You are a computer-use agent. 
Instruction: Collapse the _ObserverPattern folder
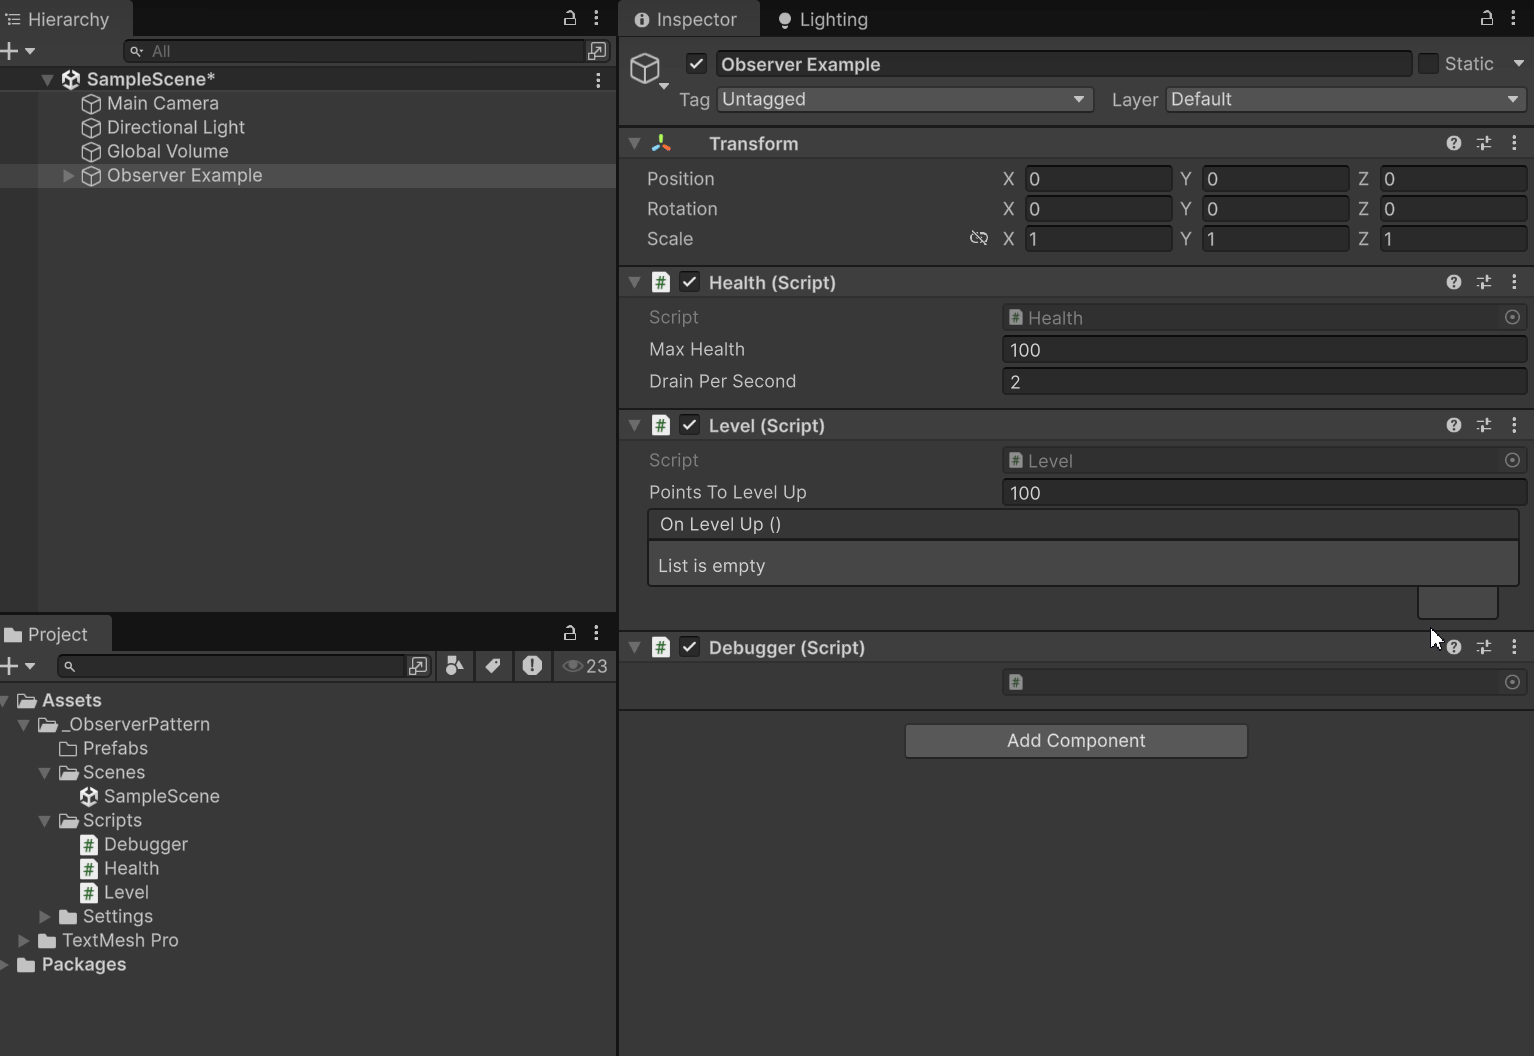pyautogui.click(x=24, y=725)
